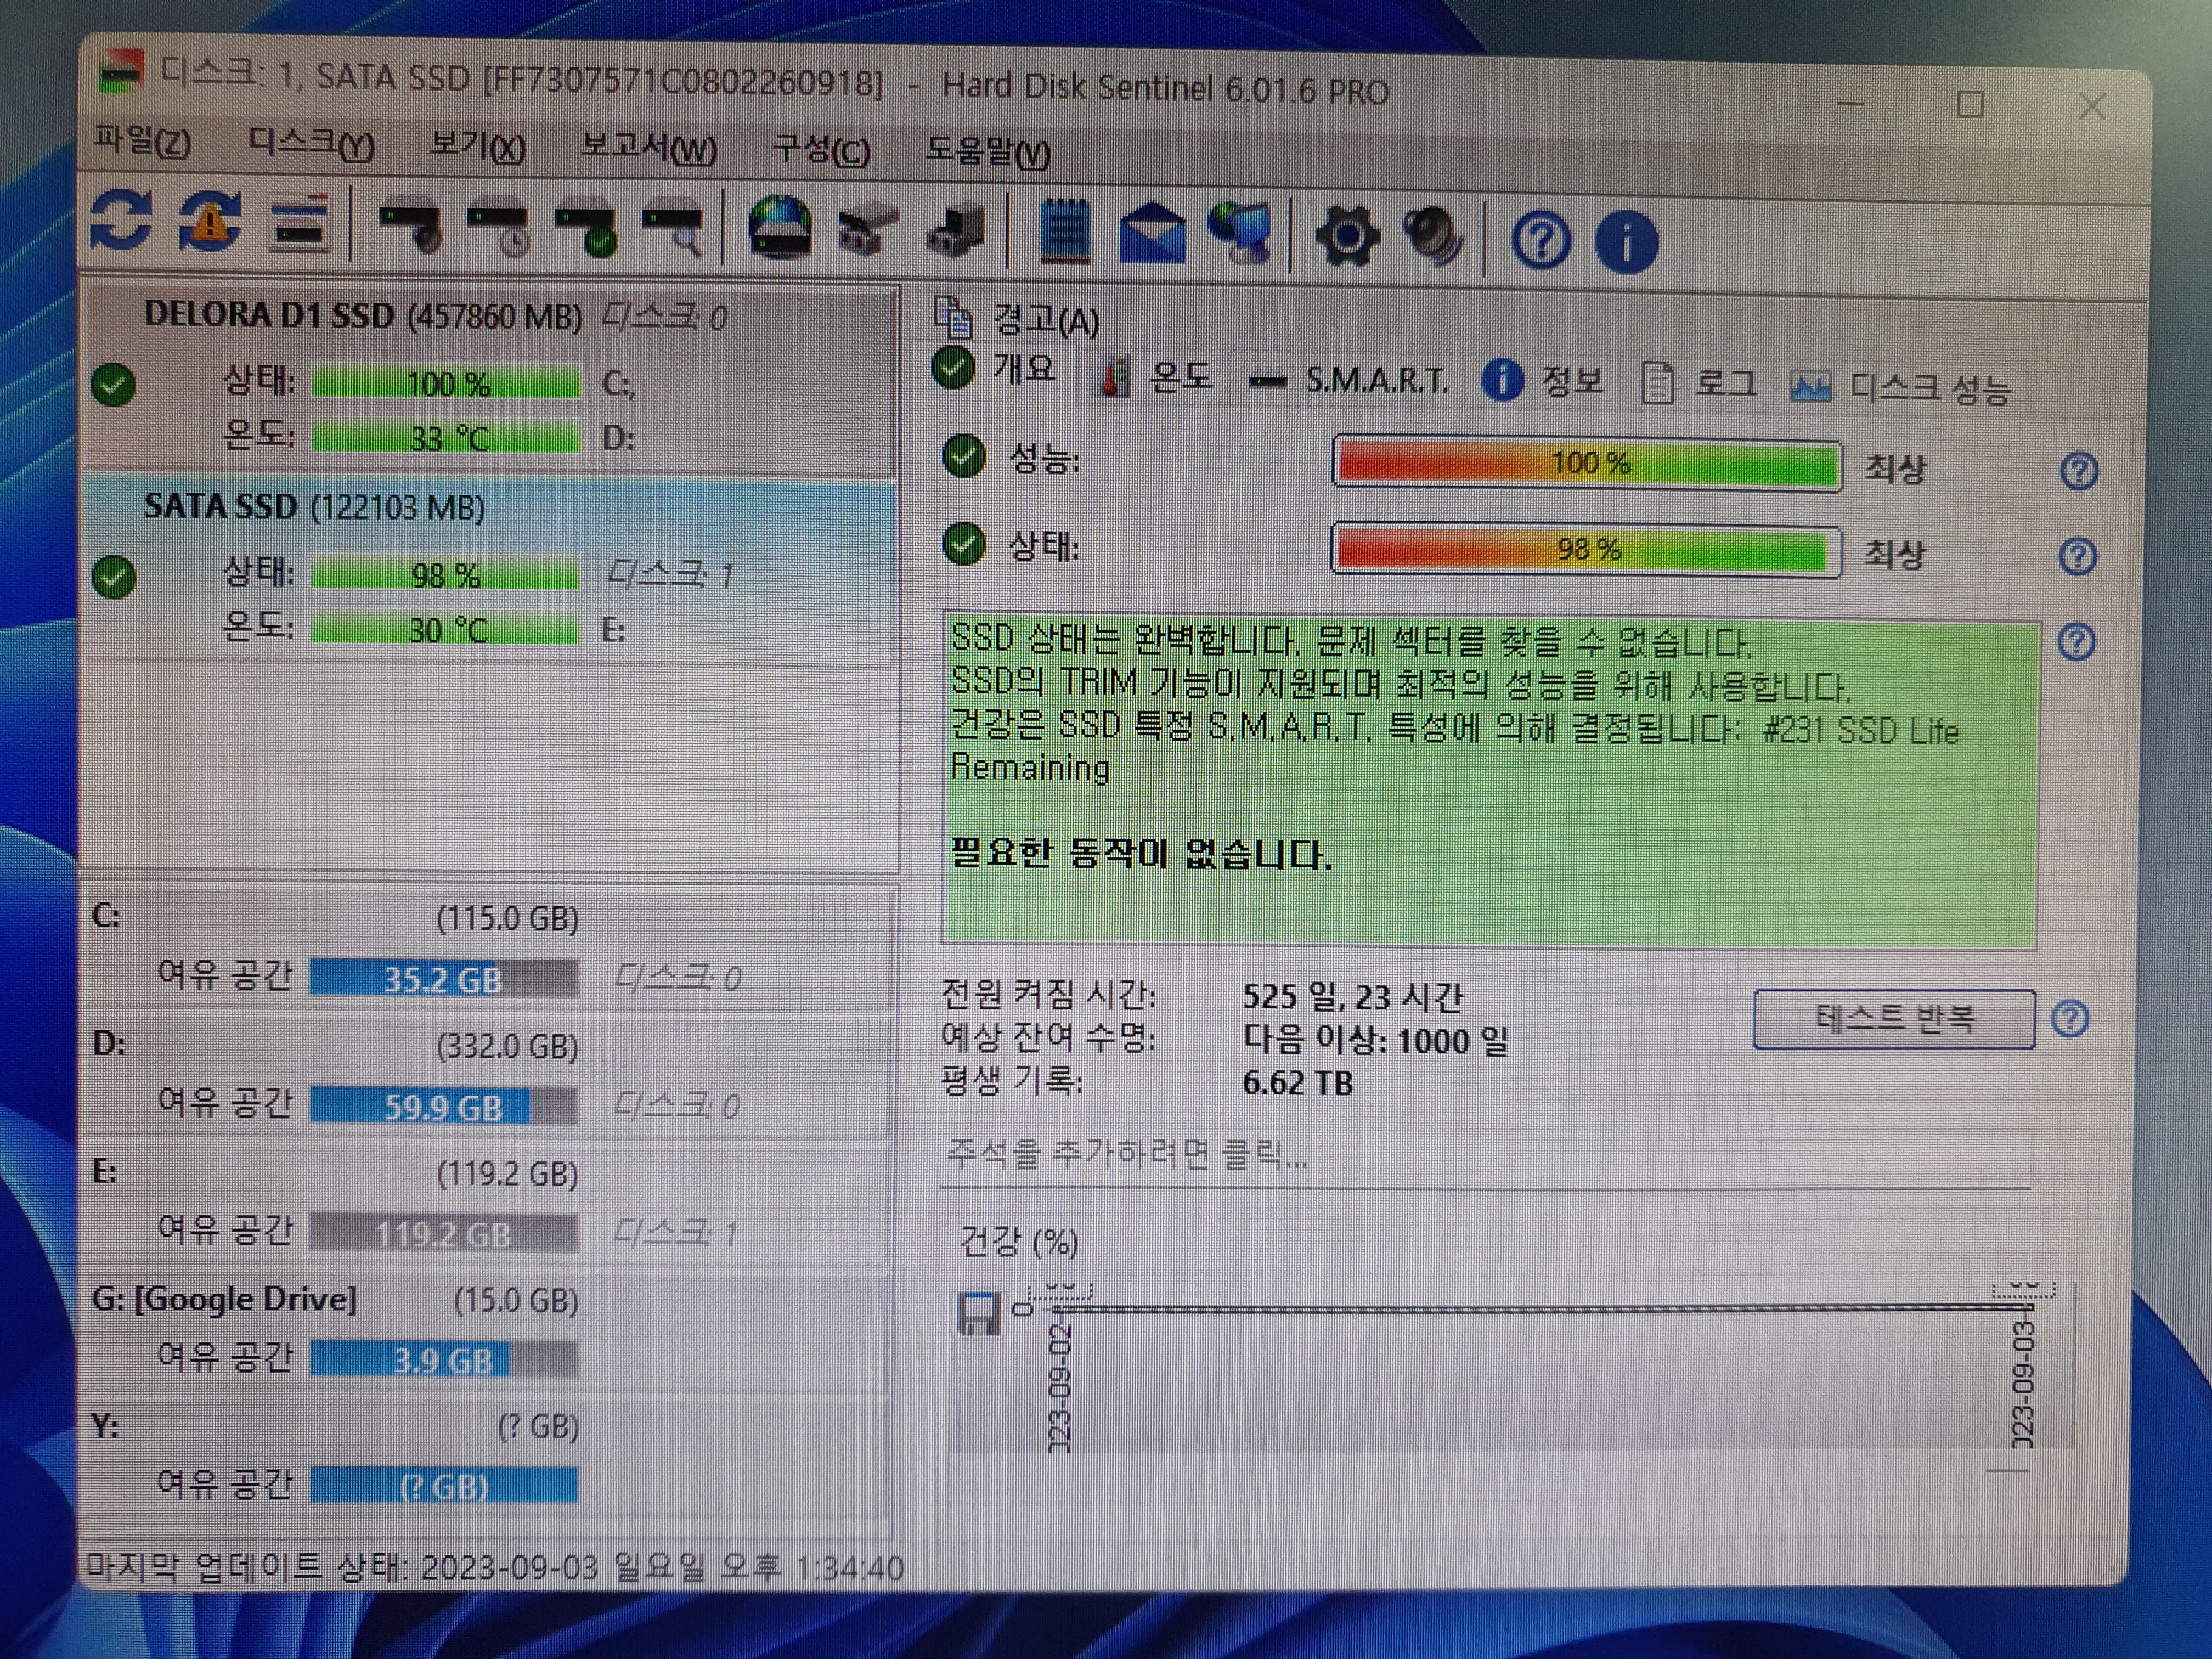Click help icon beside 성능 bar
The height and width of the screenshot is (1659, 2212).
coord(2079,470)
